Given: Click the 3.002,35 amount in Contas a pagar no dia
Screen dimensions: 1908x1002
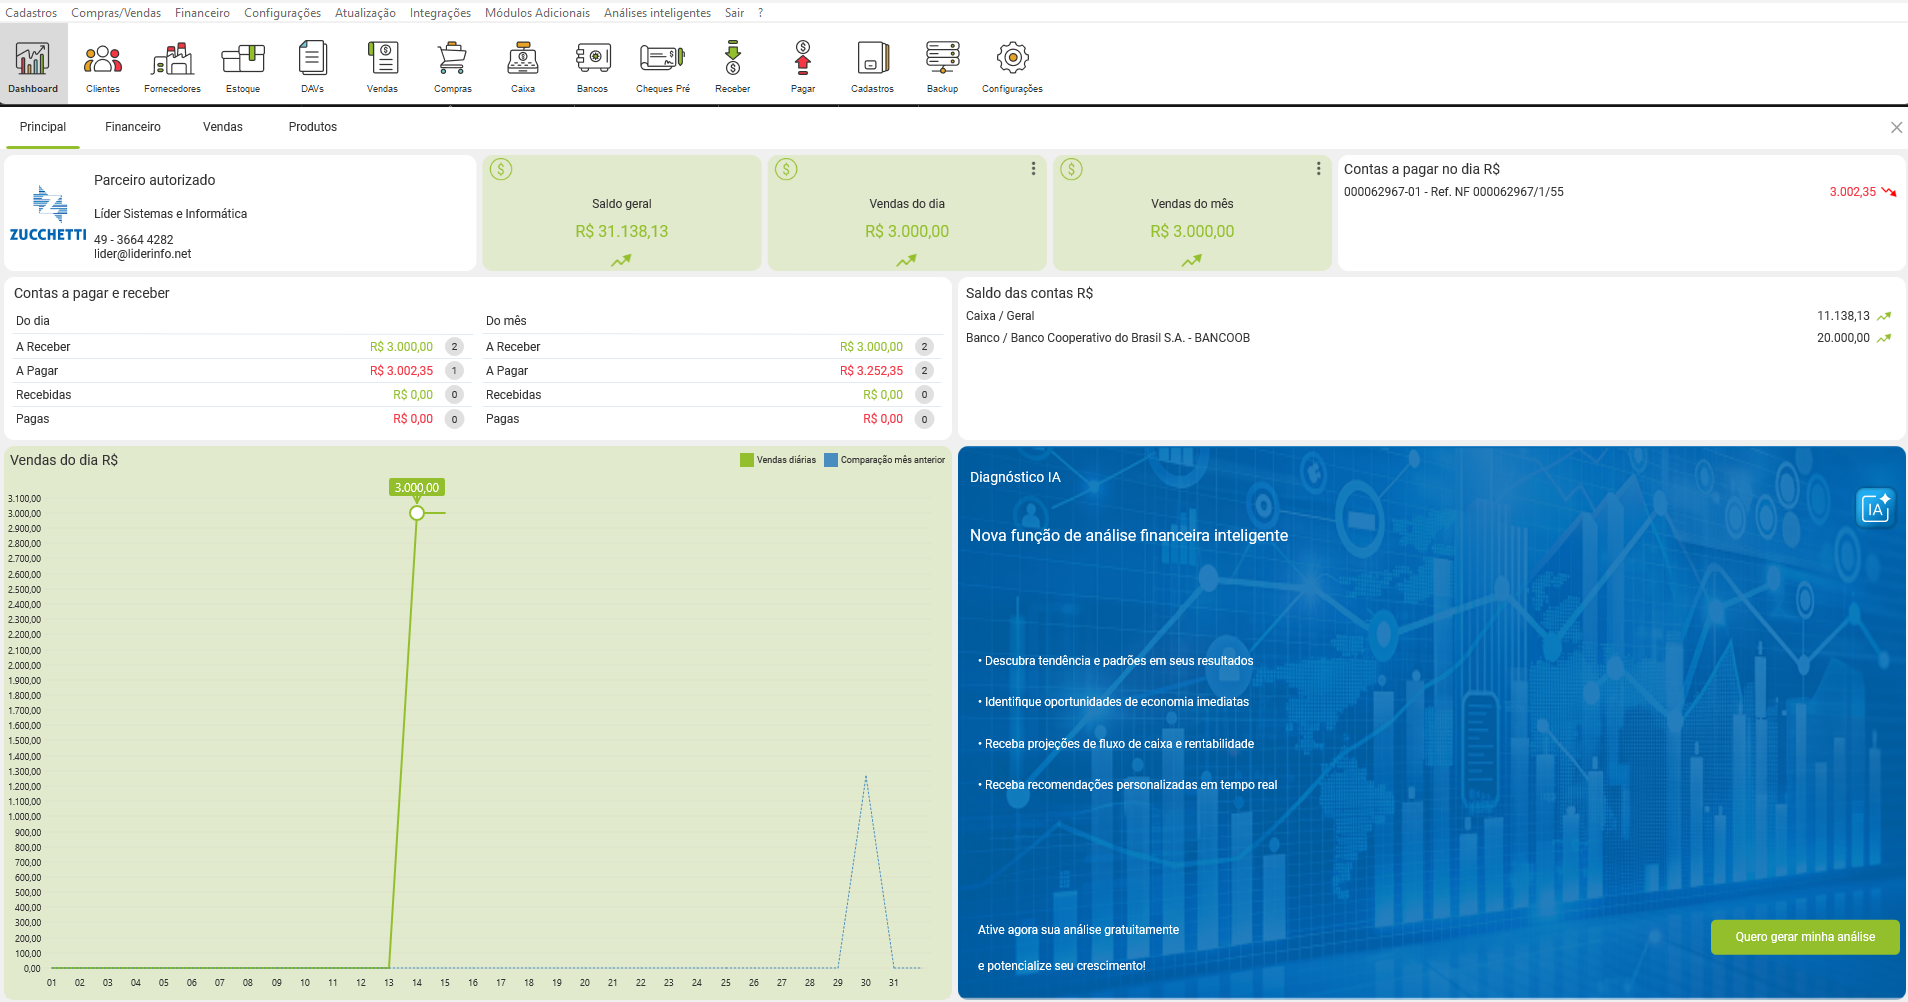Looking at the screenshot, I should coord(1853,192).
